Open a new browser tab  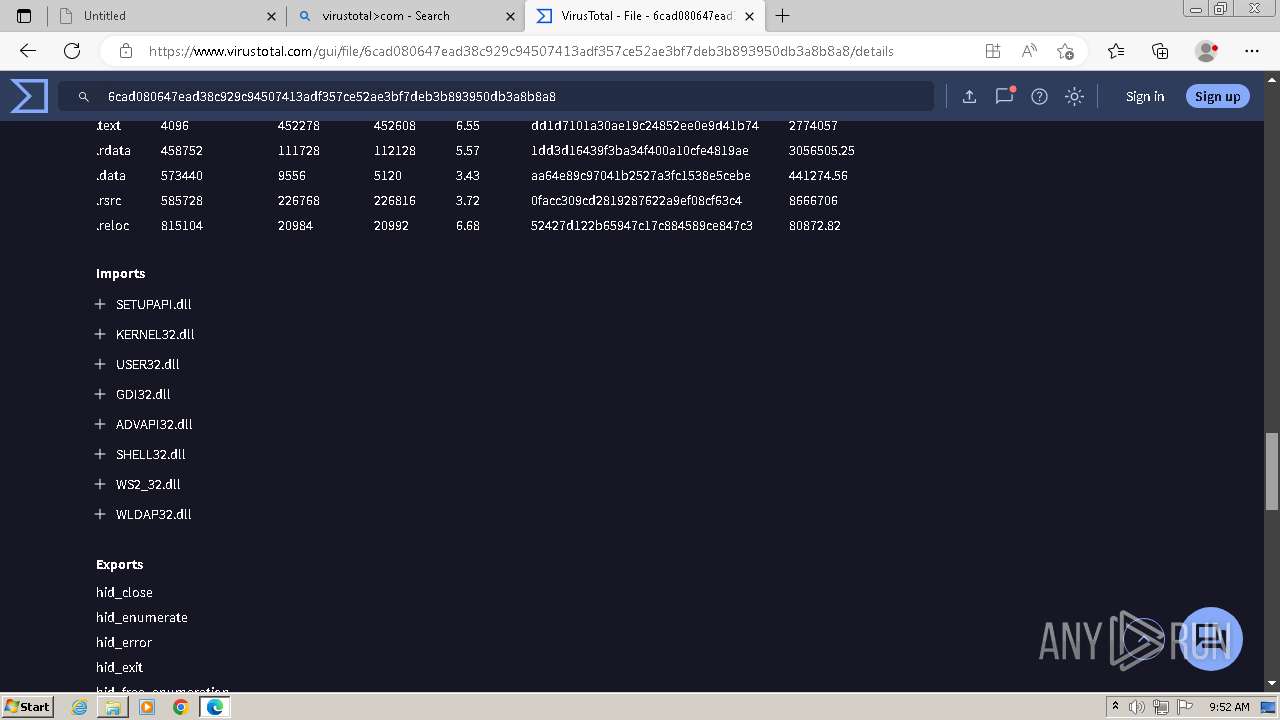[x=783, y=15]
